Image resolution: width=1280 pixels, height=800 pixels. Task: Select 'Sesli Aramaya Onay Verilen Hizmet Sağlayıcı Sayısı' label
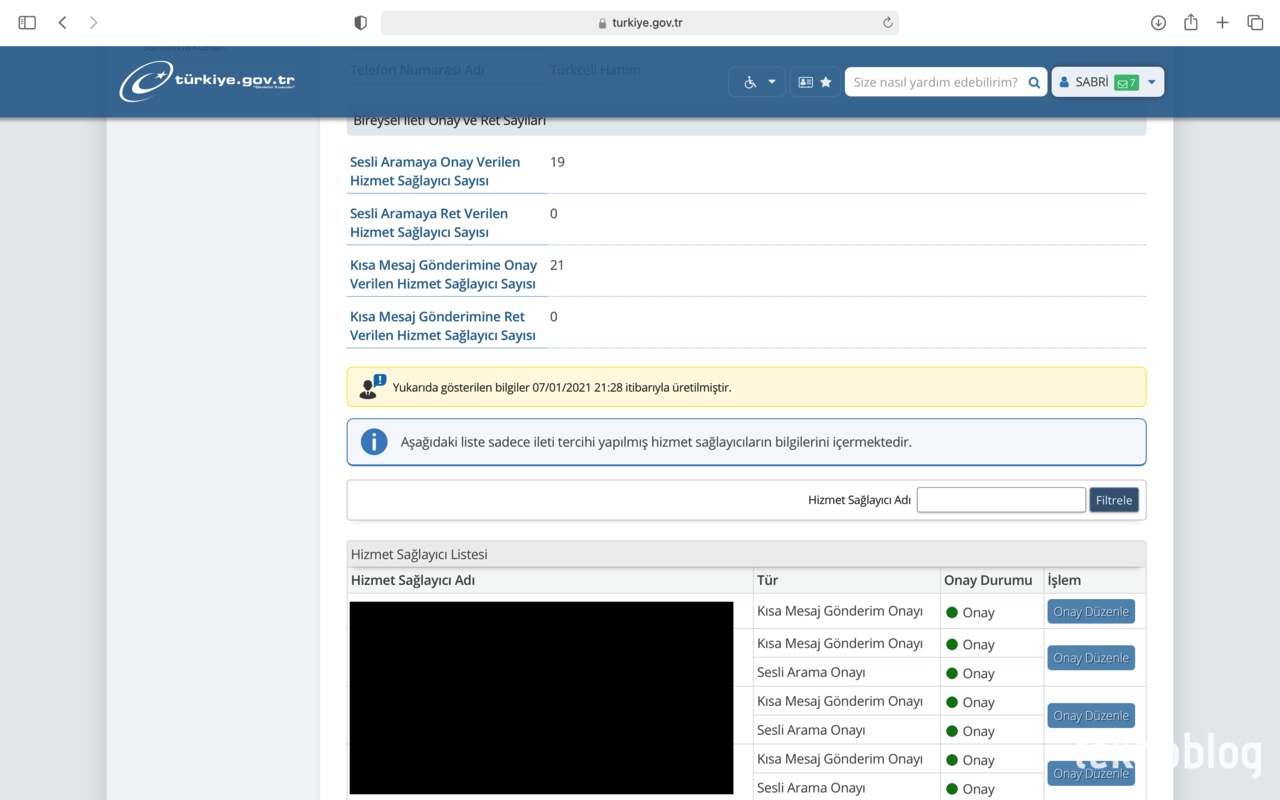tap(435, 171)
